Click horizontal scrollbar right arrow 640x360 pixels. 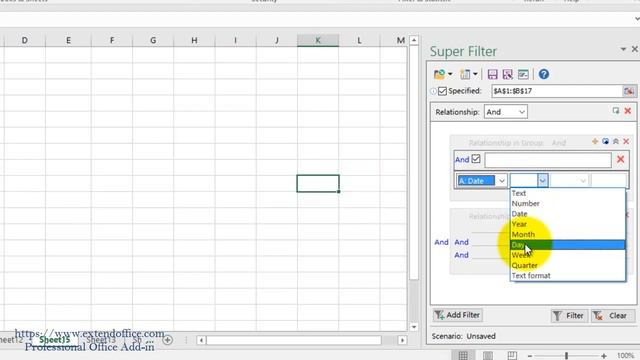click(x=402, y=340)
